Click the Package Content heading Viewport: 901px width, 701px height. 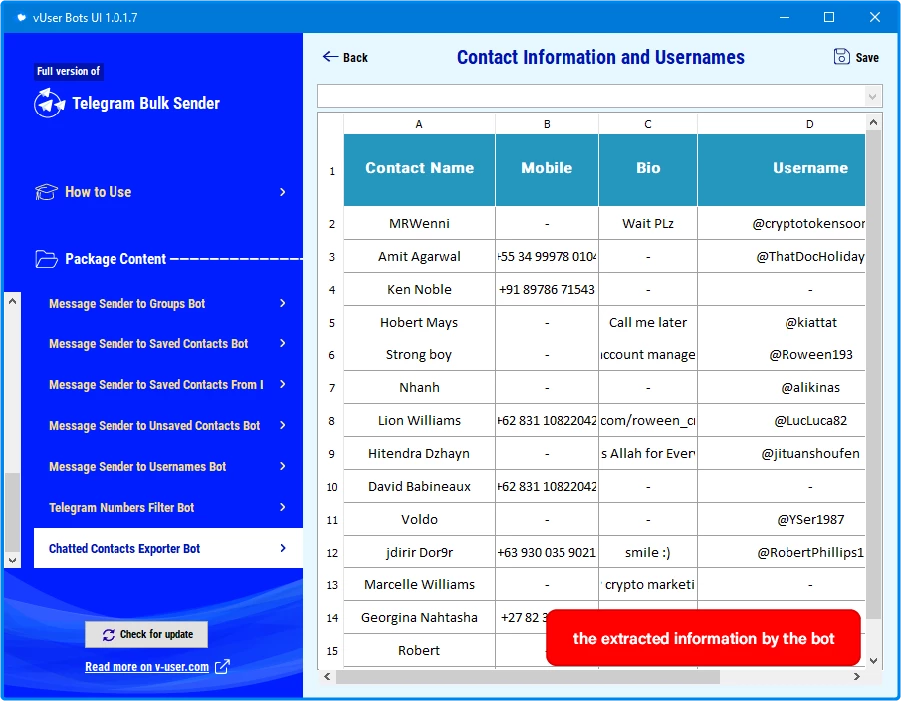pos(115,259)
